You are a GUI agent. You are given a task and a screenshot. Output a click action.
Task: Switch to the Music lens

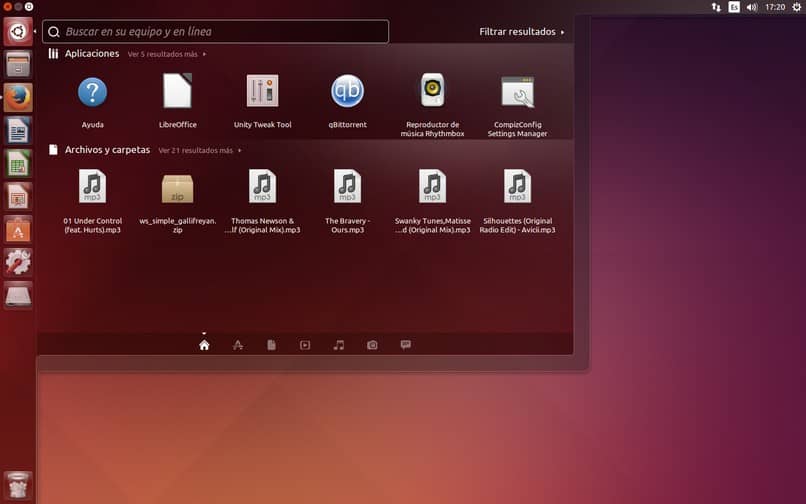tap(339, 345)
